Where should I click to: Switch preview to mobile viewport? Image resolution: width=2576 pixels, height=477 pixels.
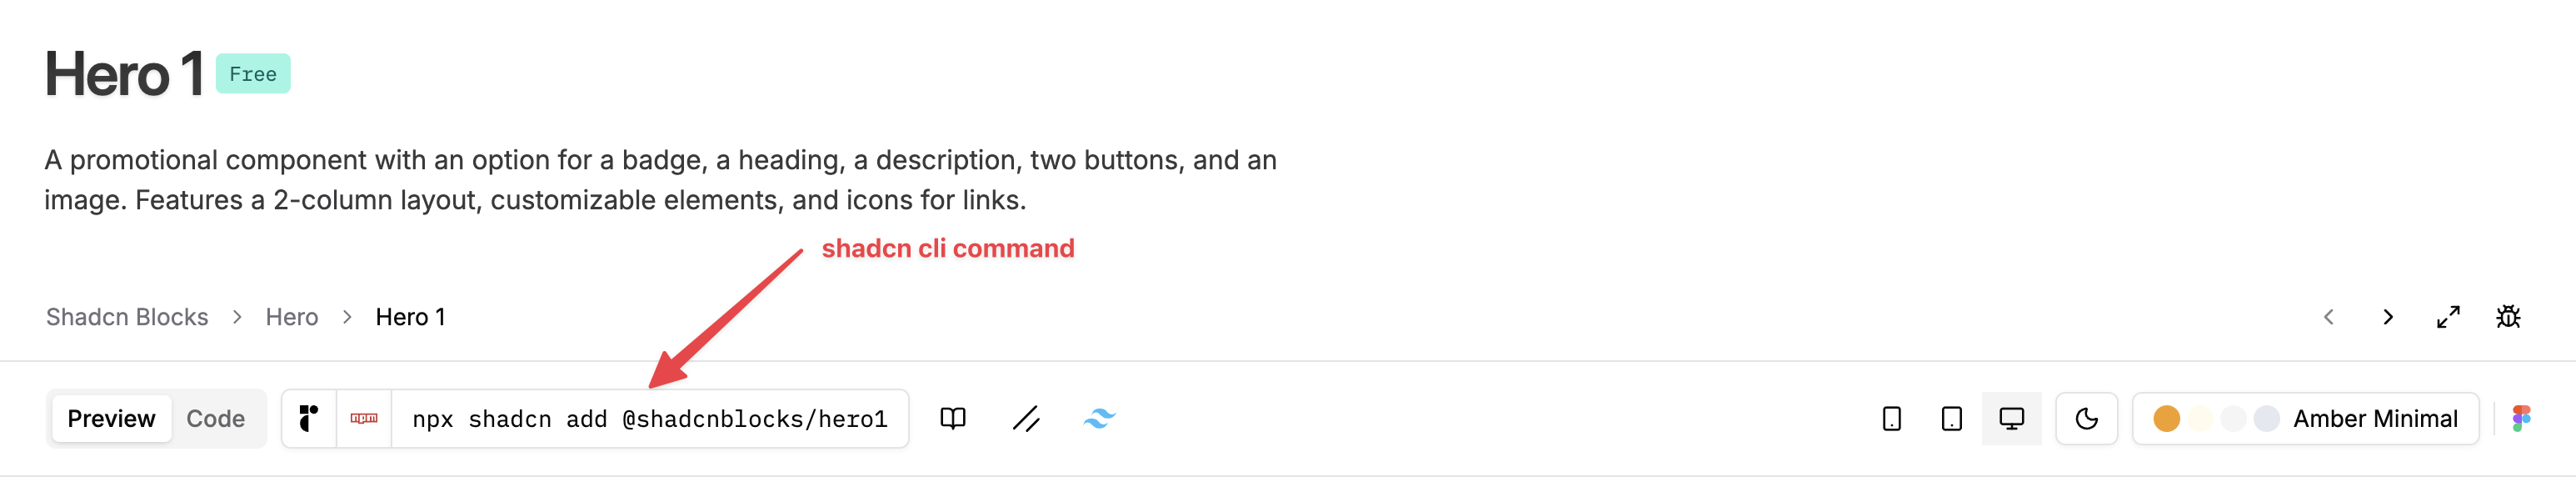pos(1891,418)
